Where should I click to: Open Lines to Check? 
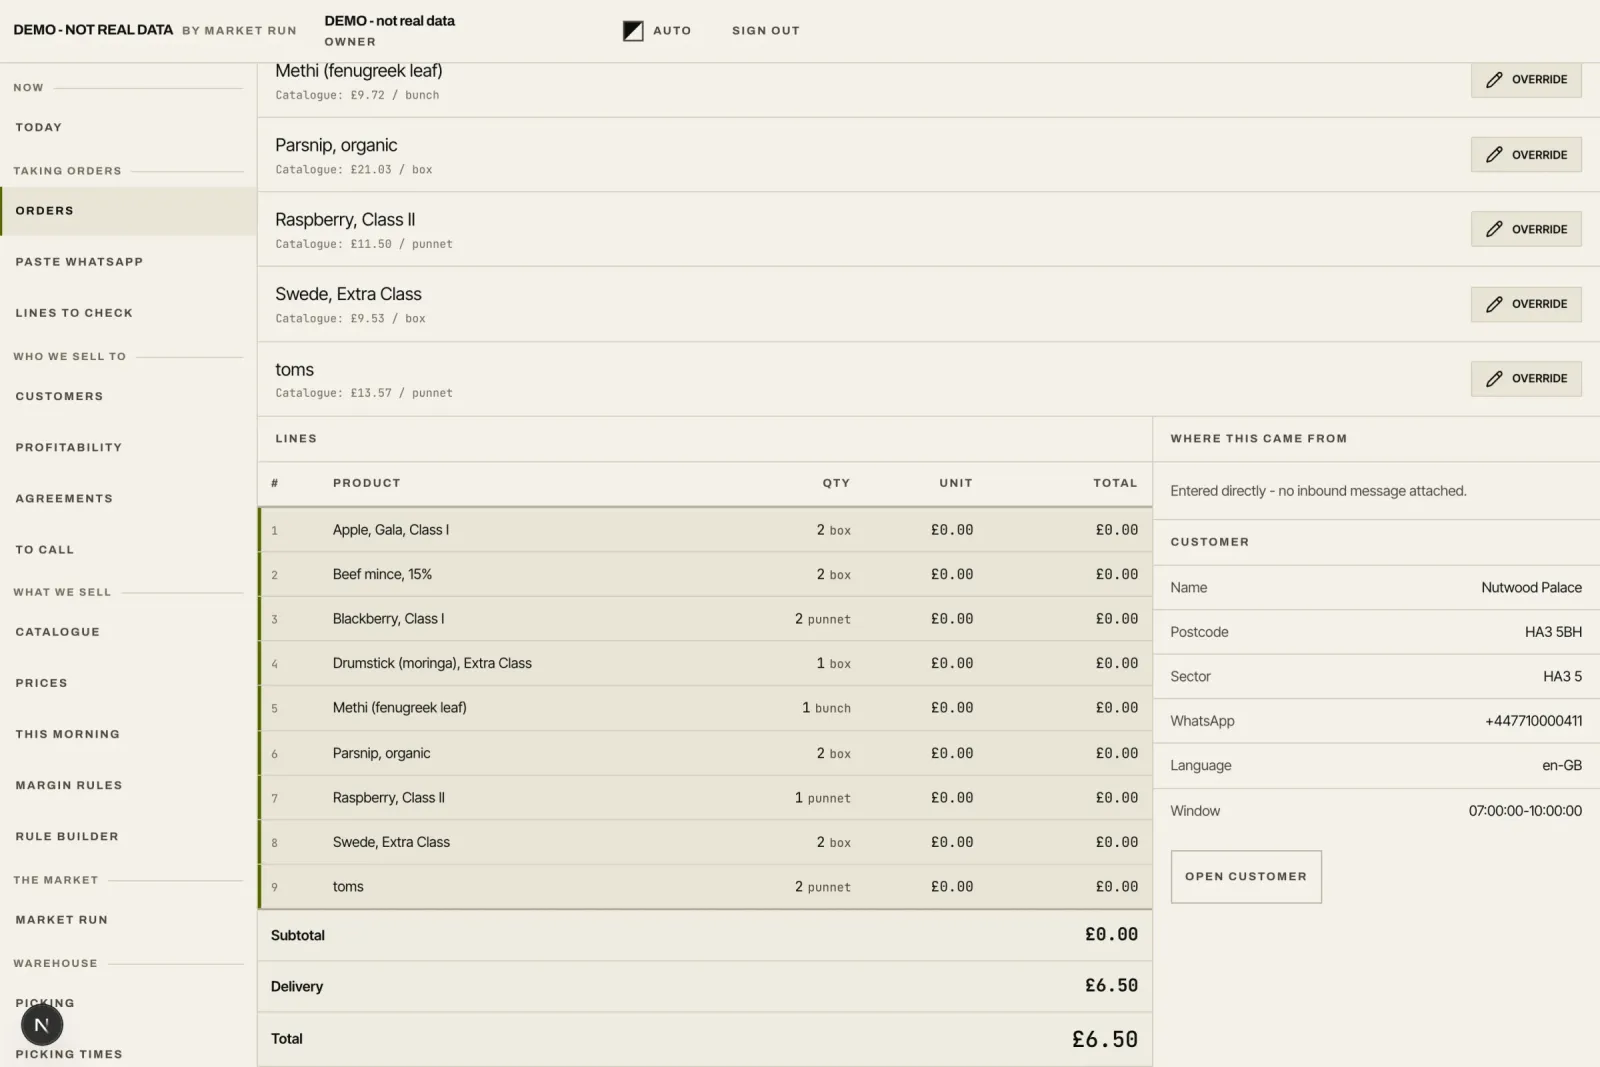click(x=128, y=313)
